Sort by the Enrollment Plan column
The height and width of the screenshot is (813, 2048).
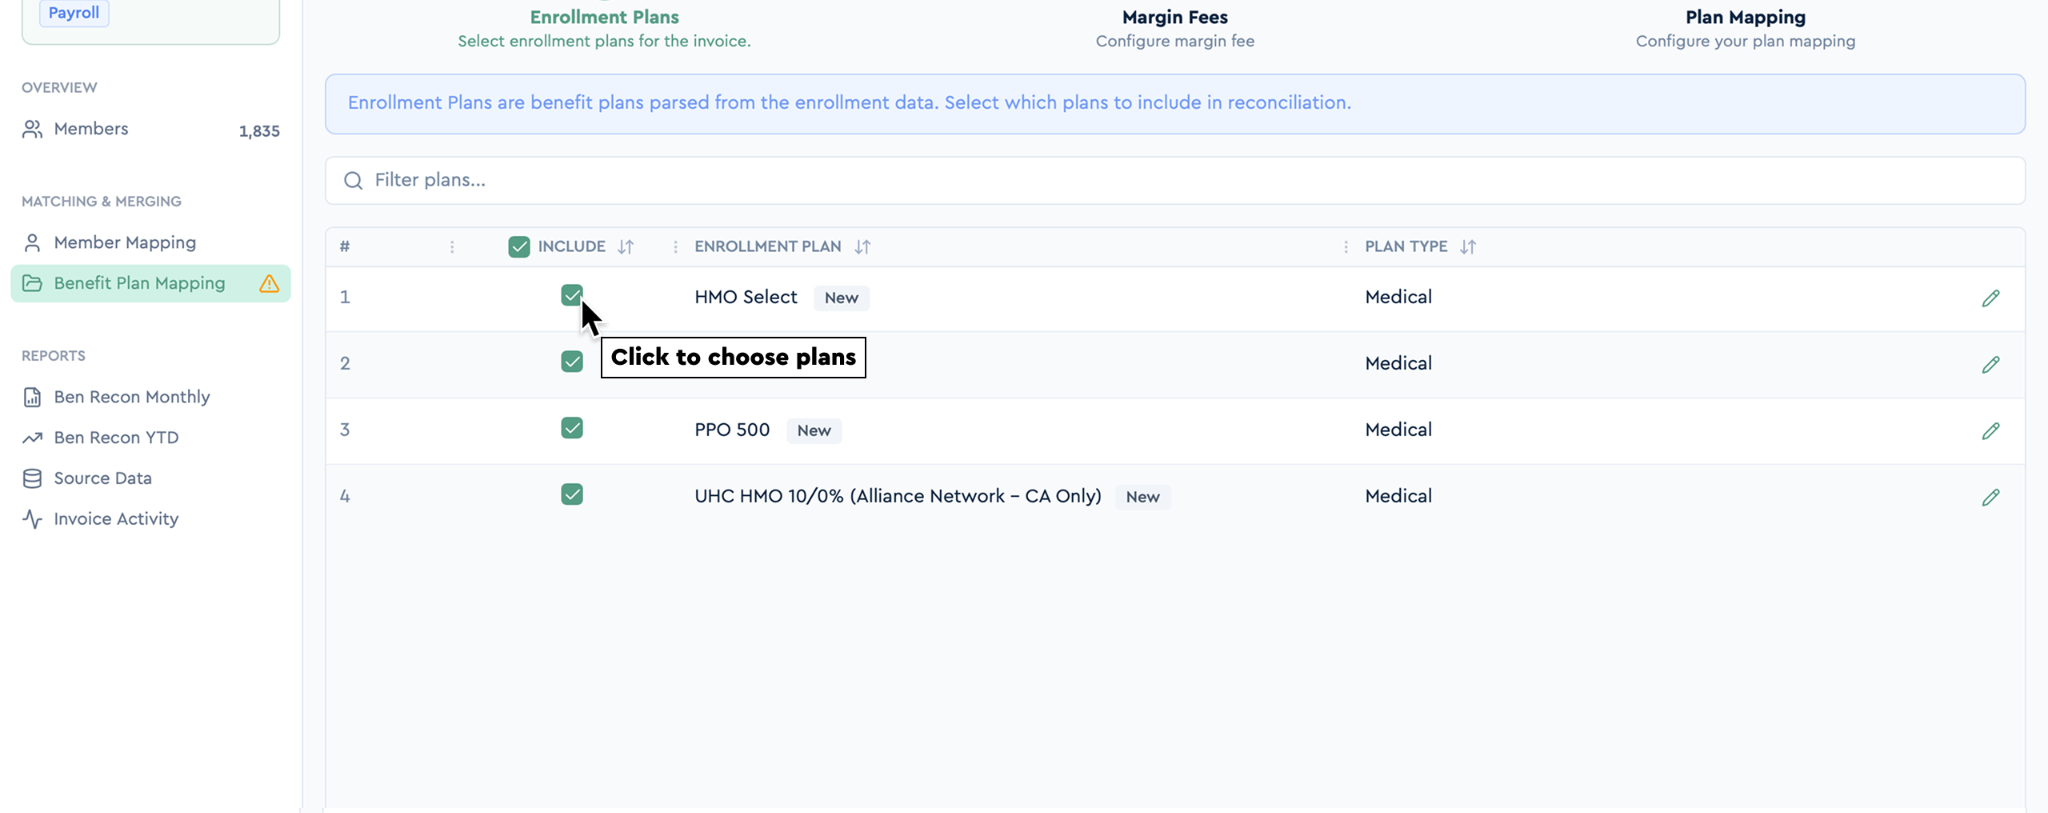[862, 247]
